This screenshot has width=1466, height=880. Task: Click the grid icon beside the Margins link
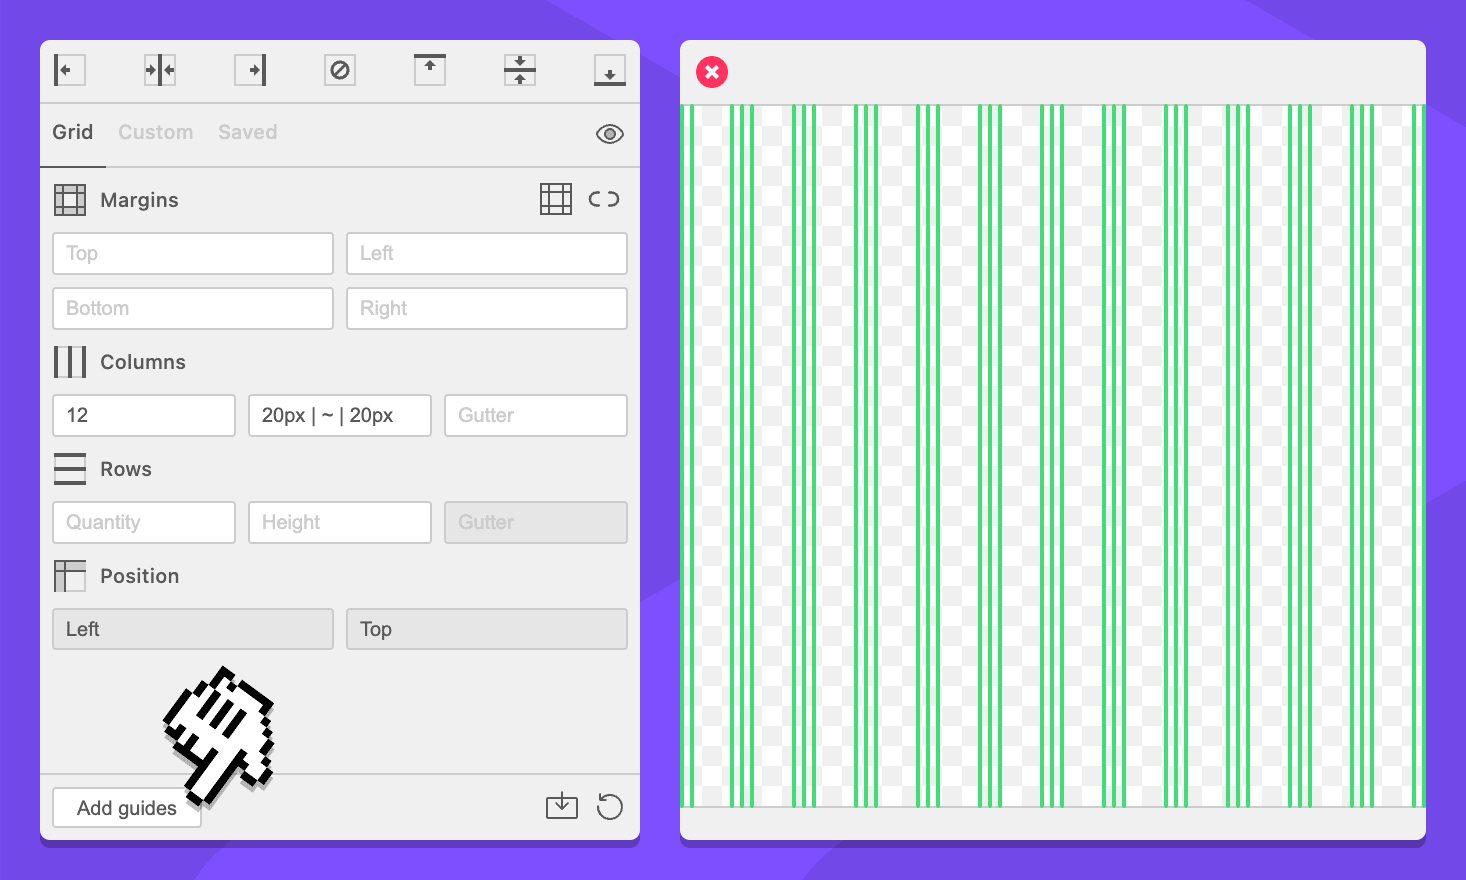556,199
